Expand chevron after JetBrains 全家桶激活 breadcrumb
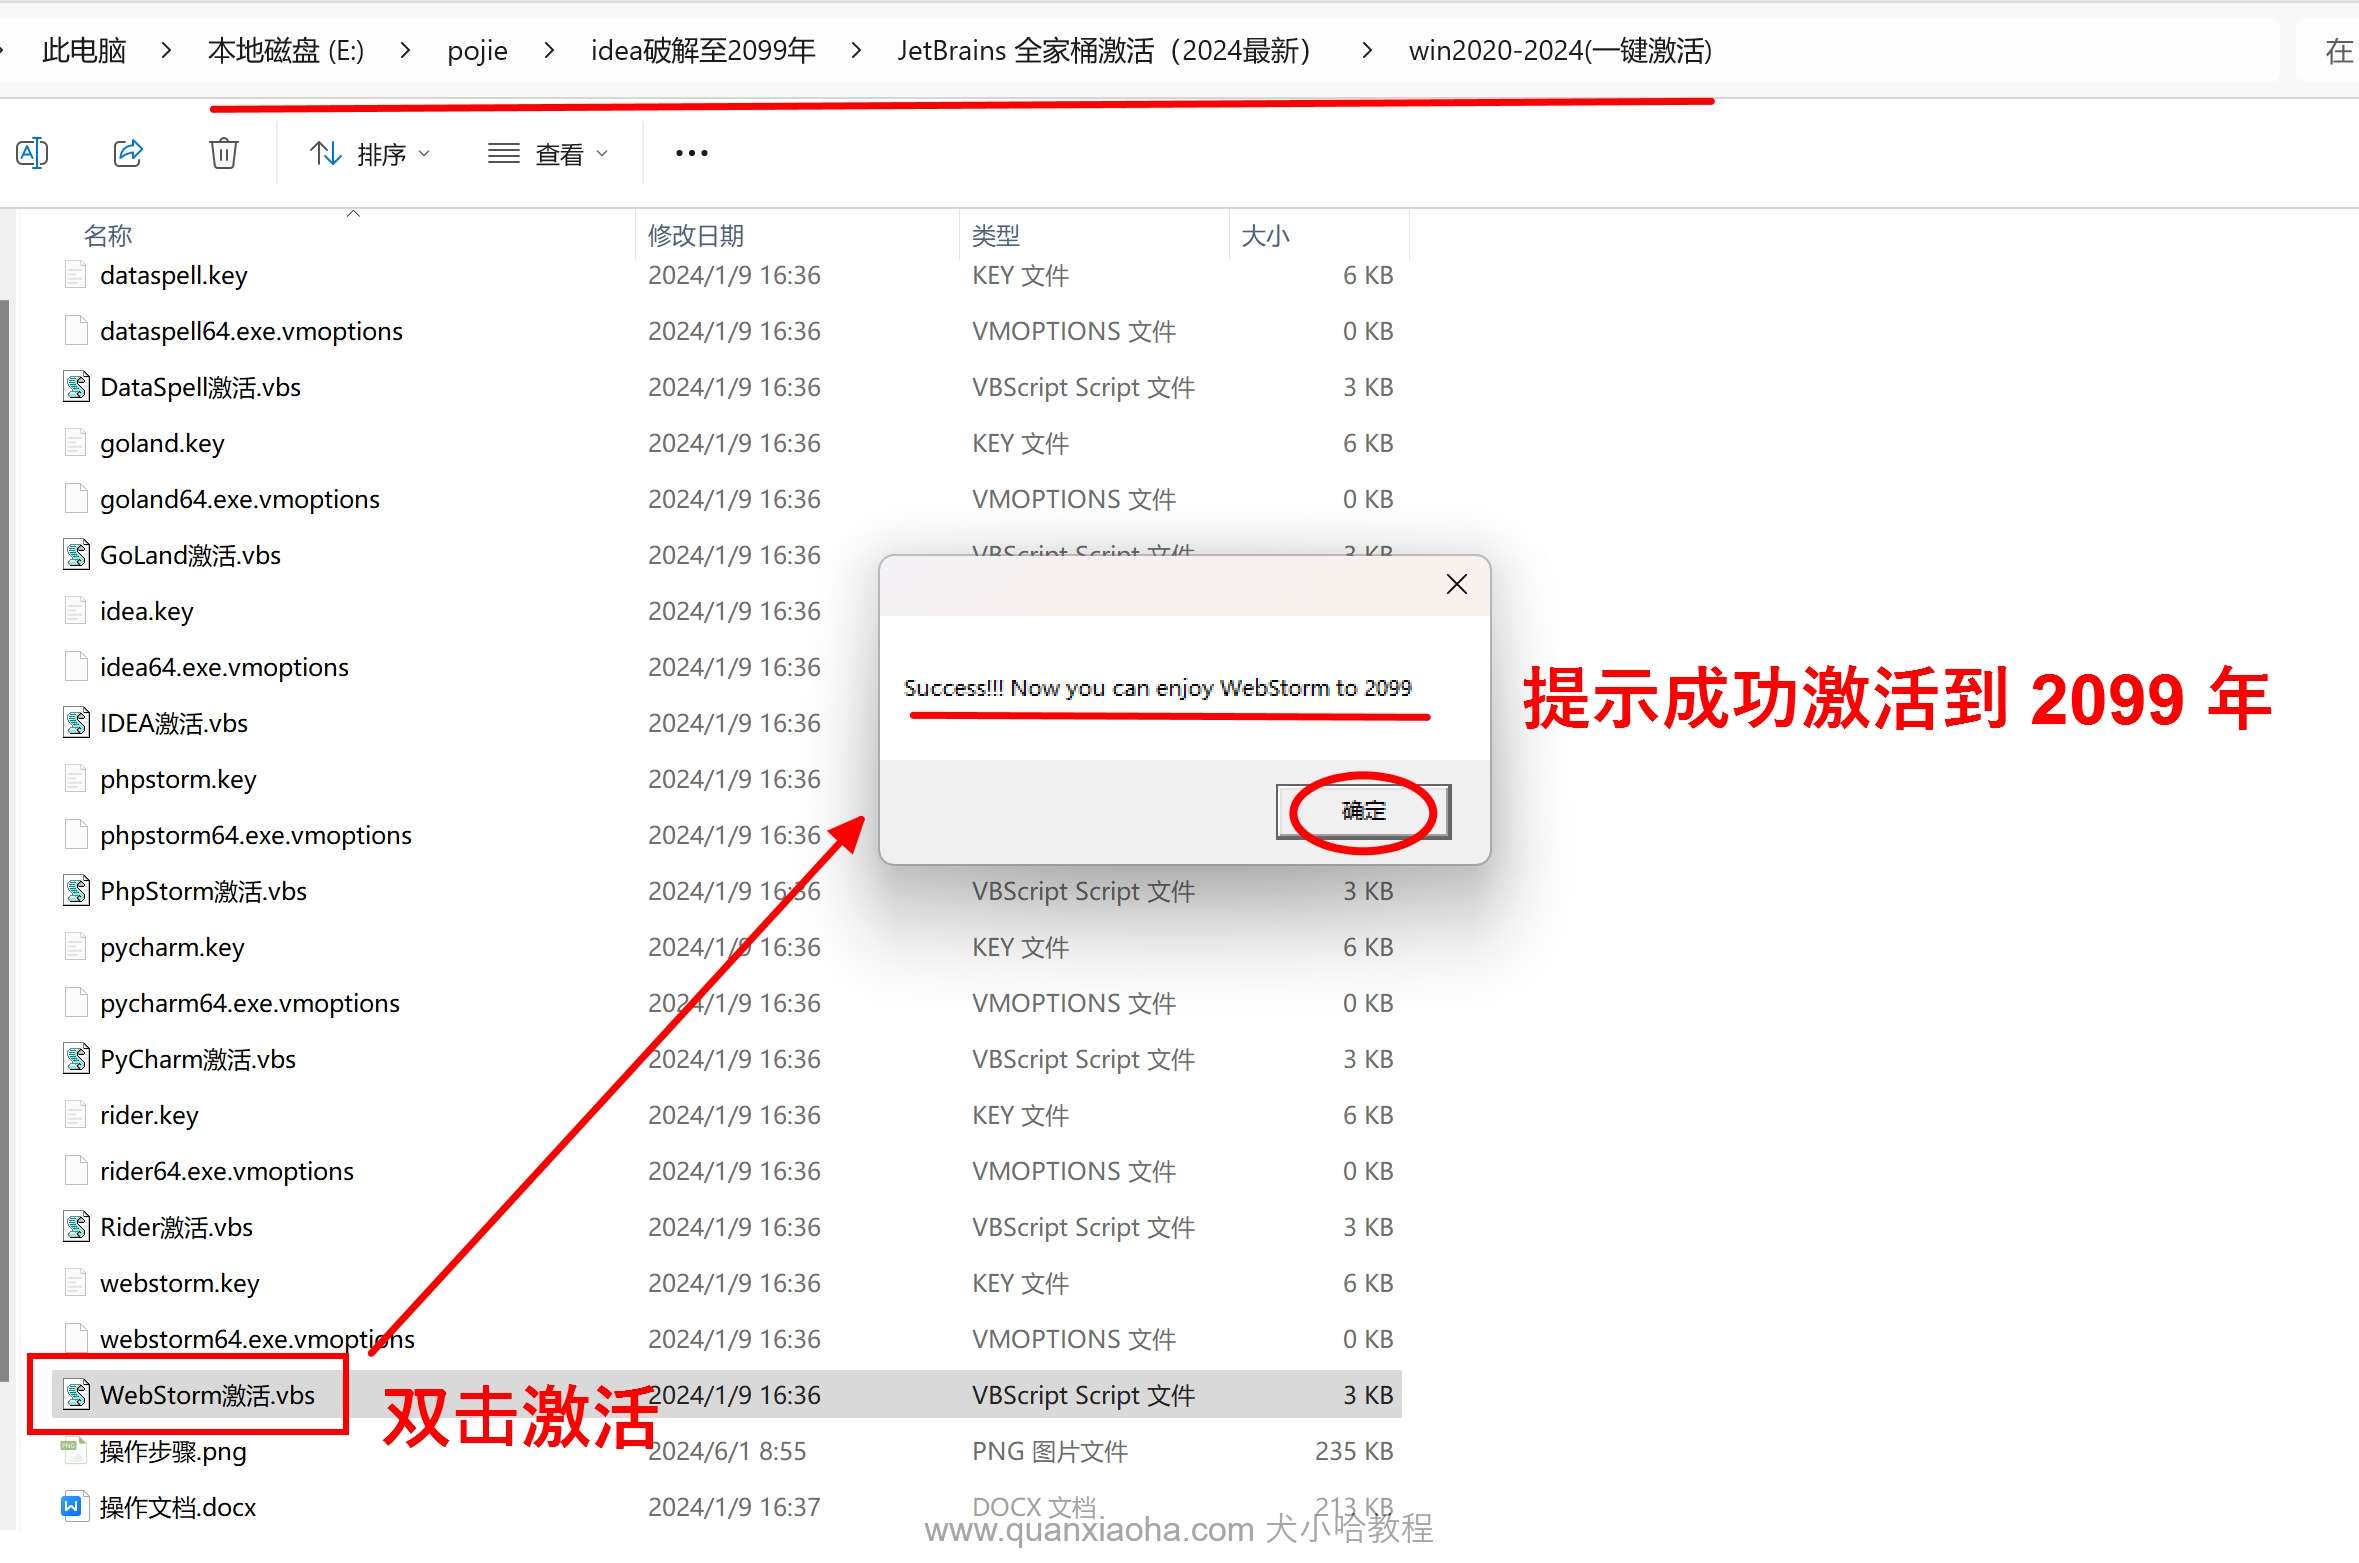Viewport: 2359px width, 1563px height. [x=1367, y=50]
